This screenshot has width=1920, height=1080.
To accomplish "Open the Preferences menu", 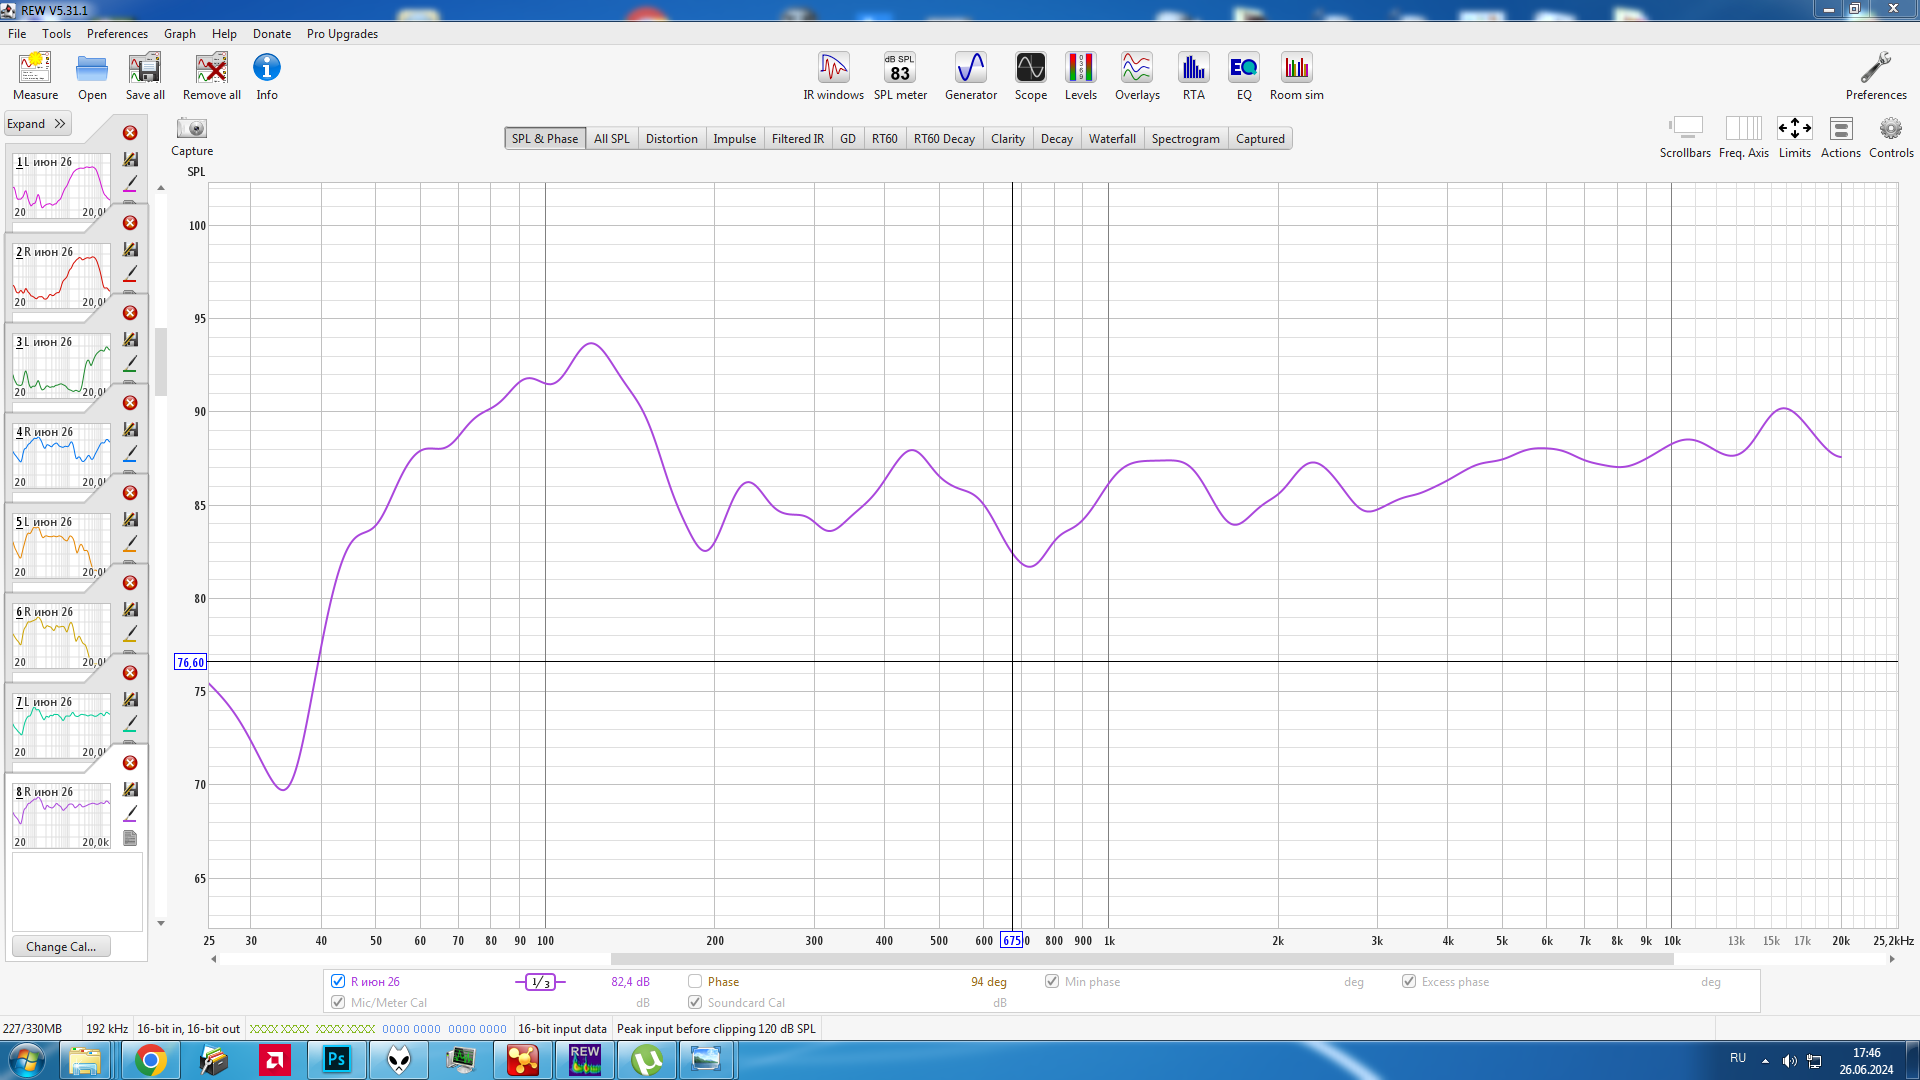I will click(x=117, y=33).
